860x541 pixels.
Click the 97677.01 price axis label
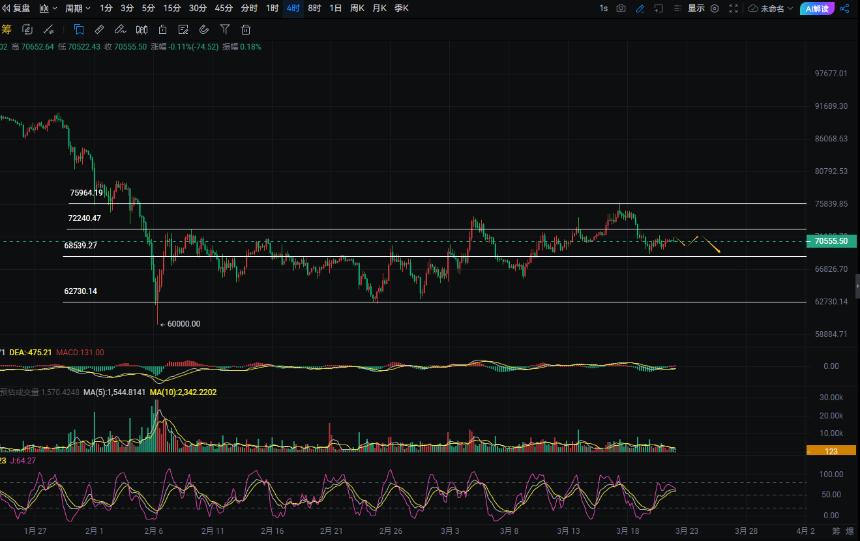click(x=831, y=73)
